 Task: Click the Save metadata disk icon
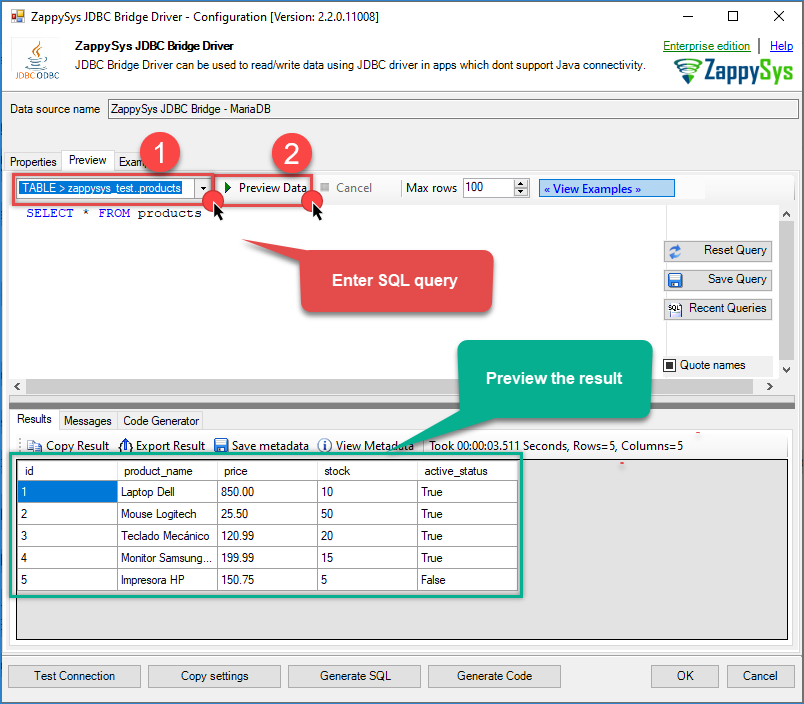click(x=221, y=446)
